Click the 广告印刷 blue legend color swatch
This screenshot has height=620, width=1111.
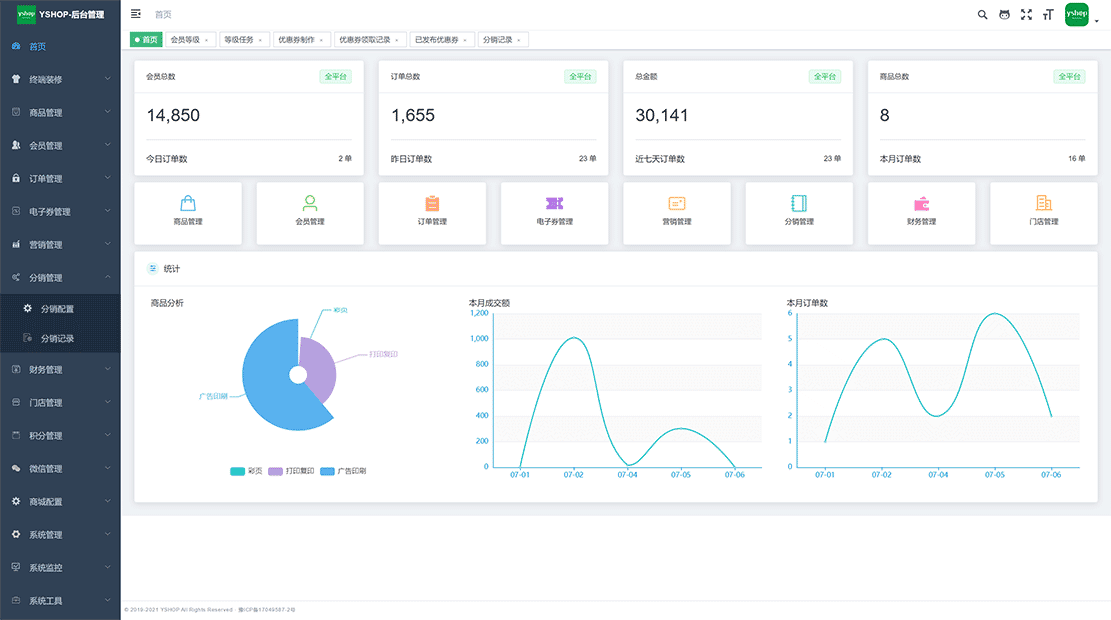click(x=327, y=471)
